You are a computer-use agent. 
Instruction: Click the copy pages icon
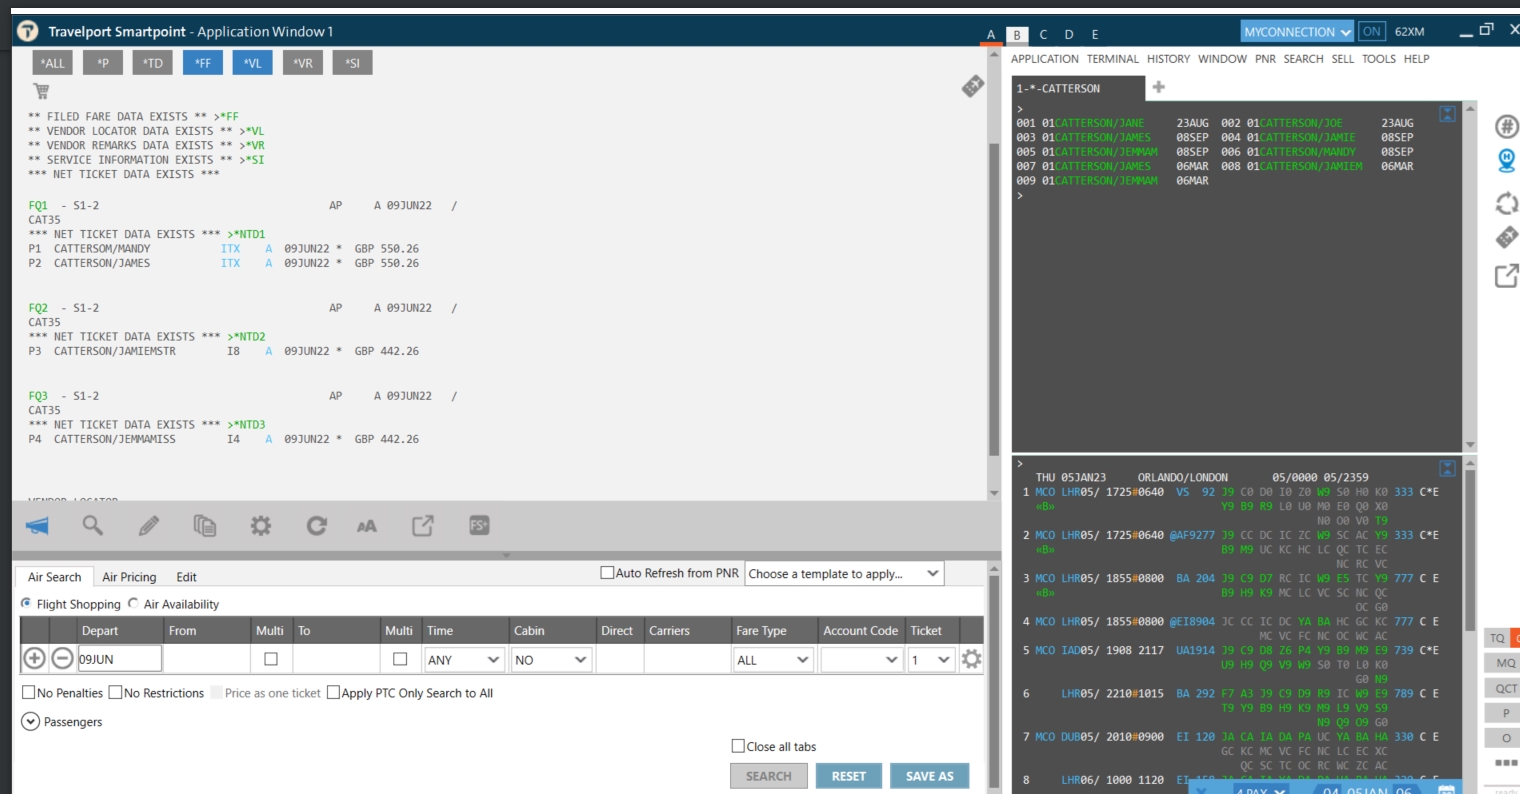tap(205, 525)
